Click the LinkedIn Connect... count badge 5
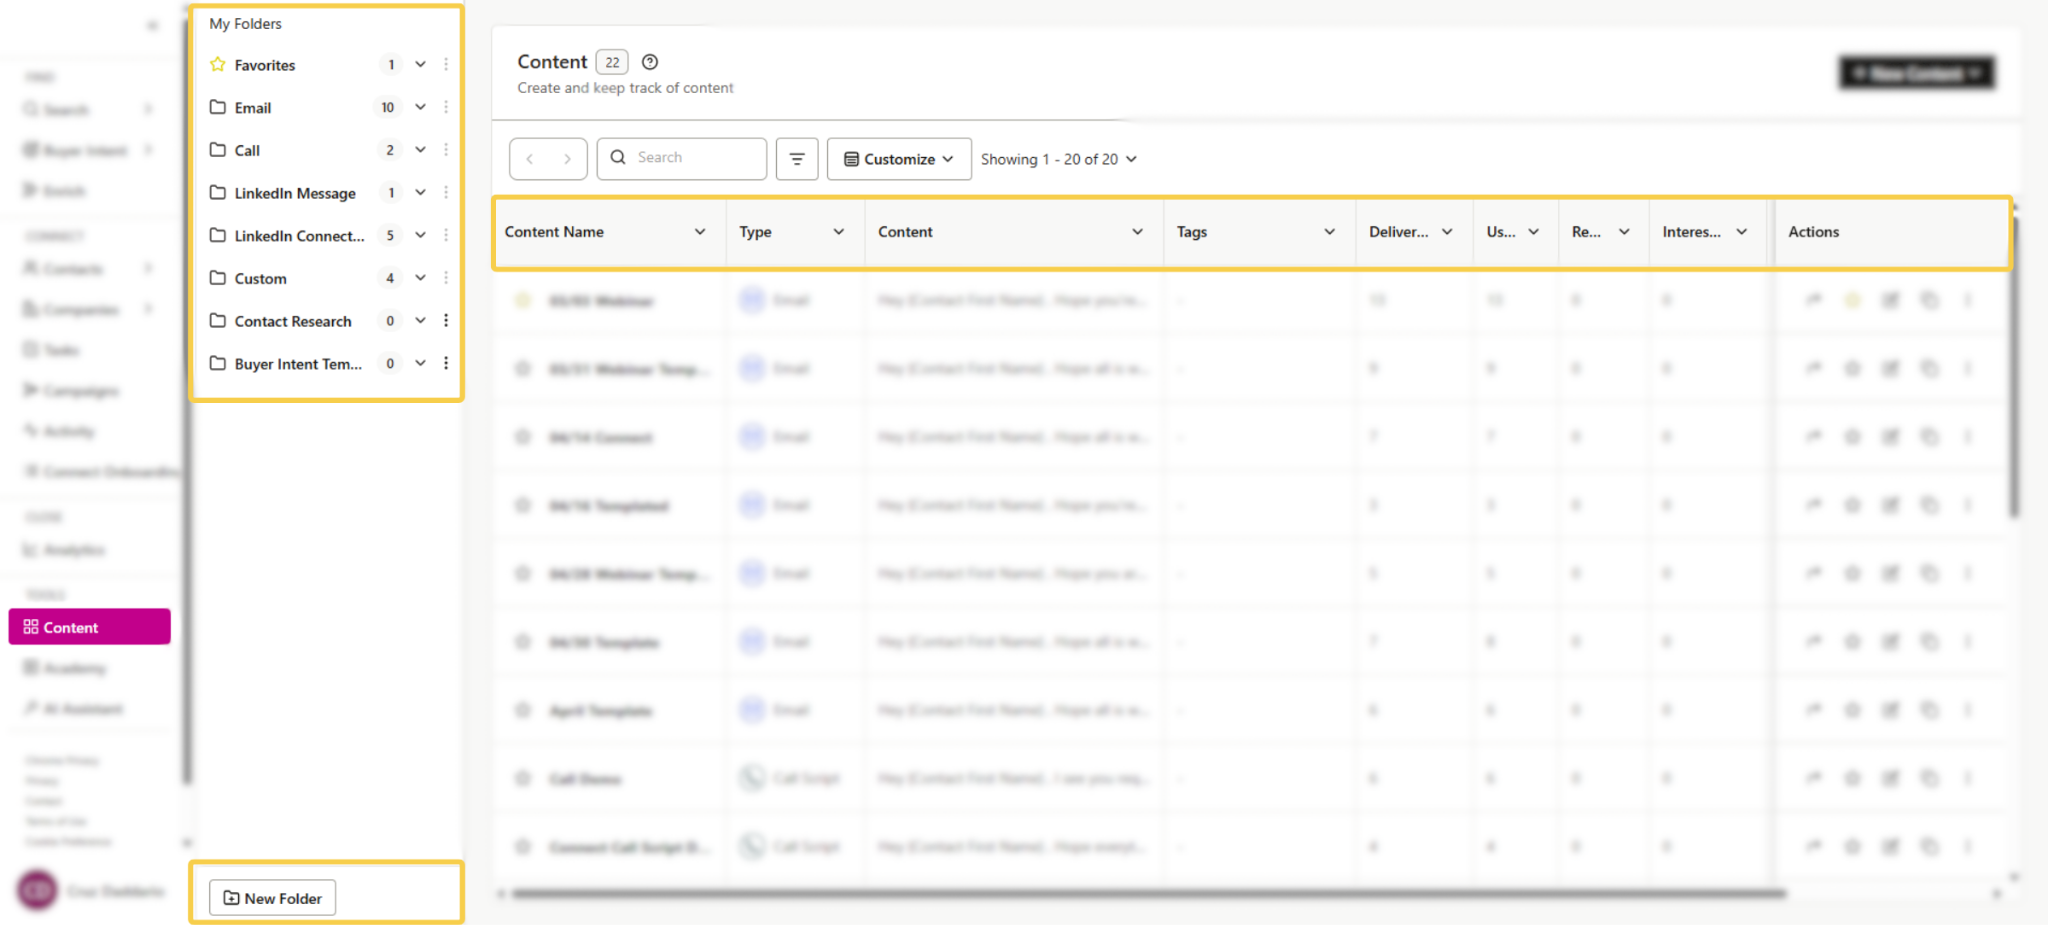Screen dimensions: 2048x925 [390, 235]
